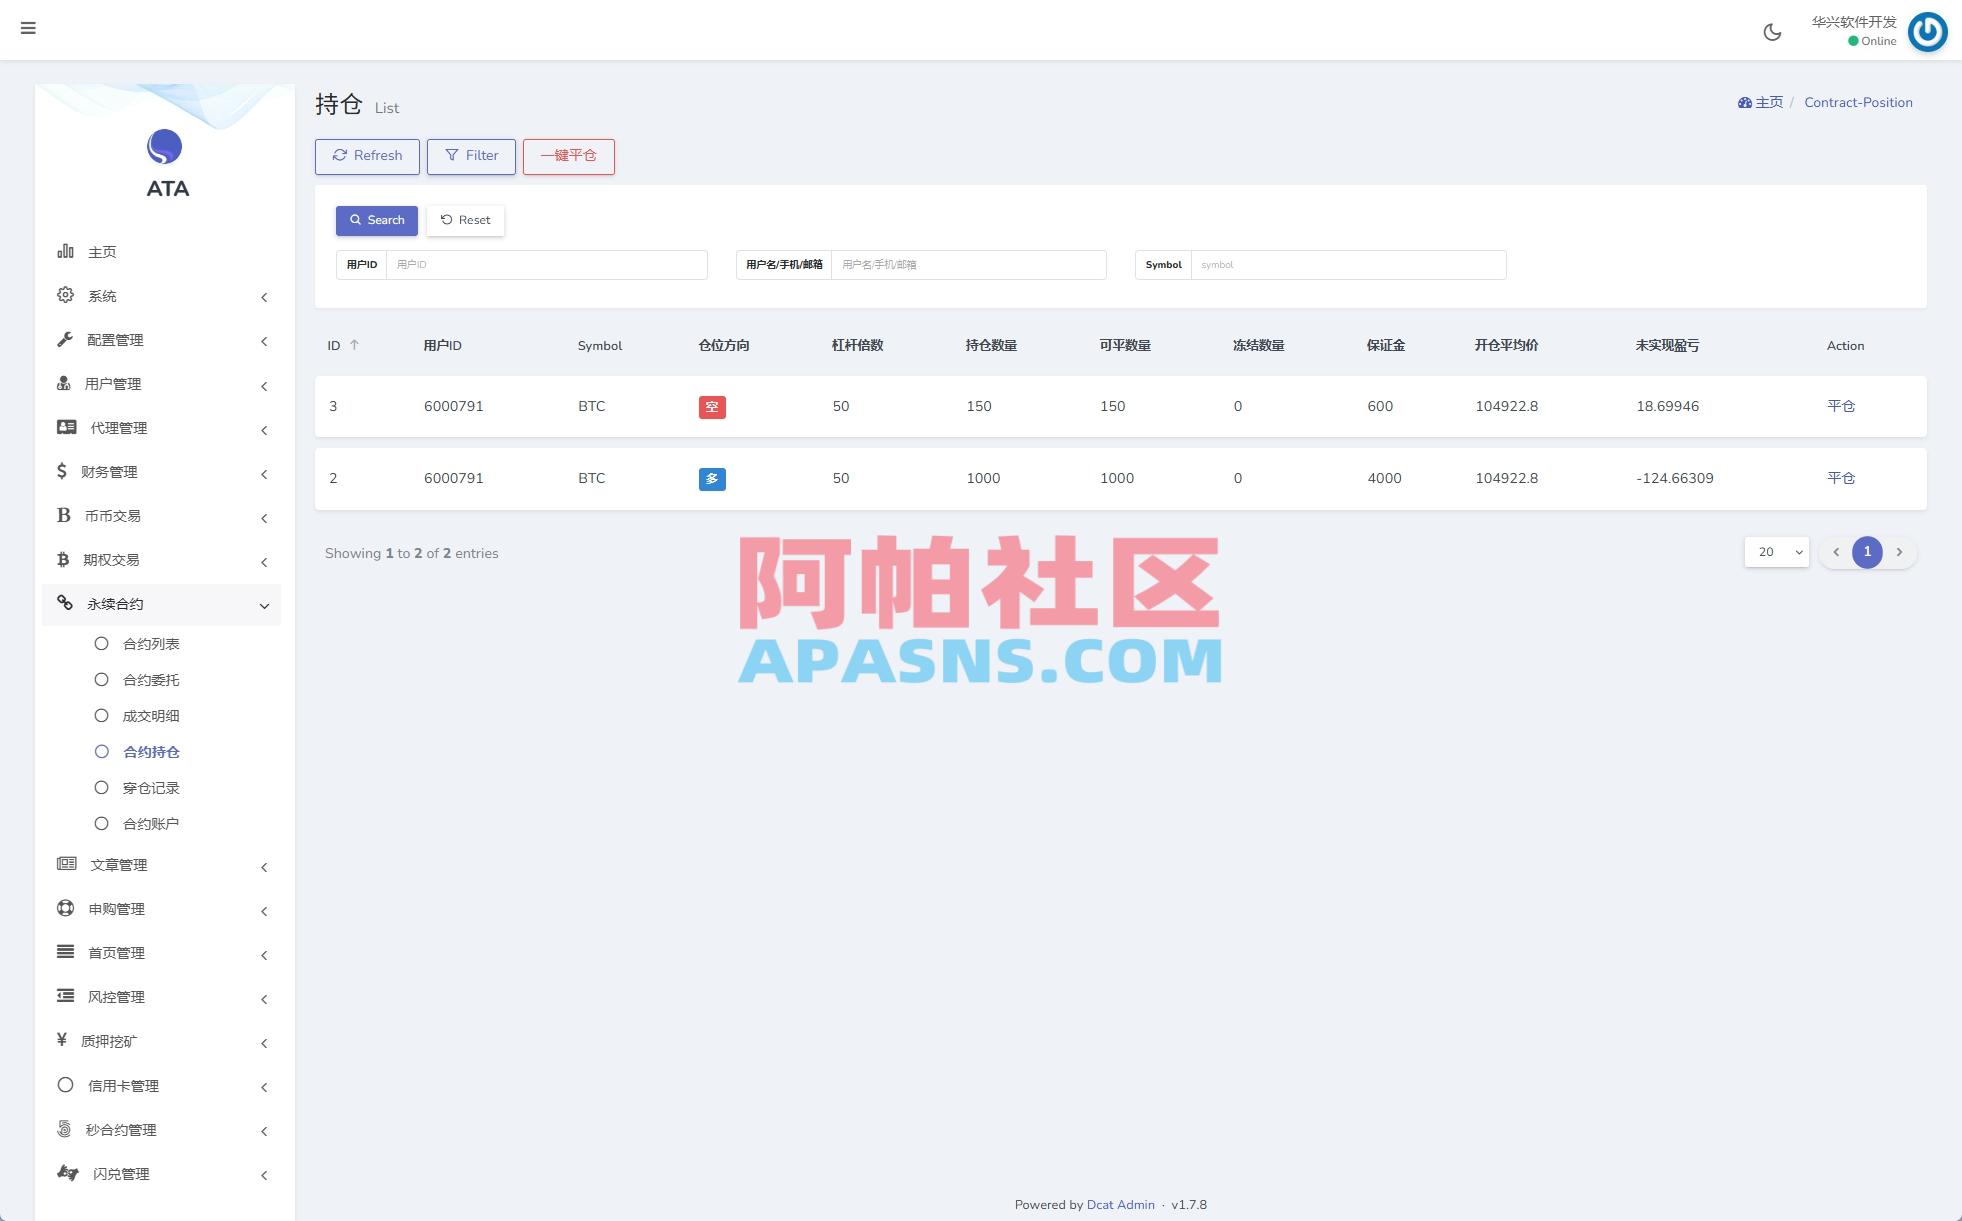Switch to 合约列表 menu item
1962x1221 pixels.
(x=152, y=643)
